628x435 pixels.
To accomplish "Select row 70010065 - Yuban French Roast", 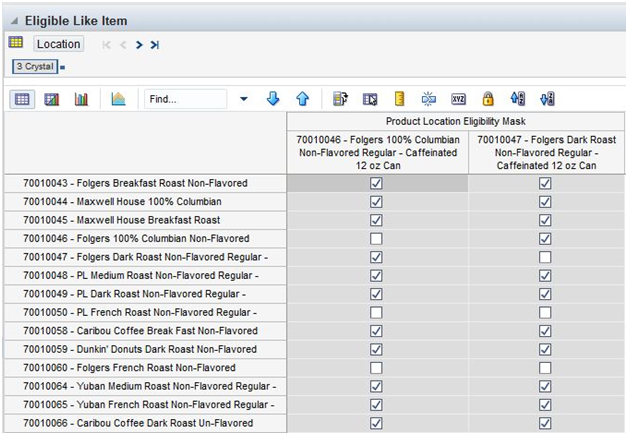I will [x=145, y=405].
